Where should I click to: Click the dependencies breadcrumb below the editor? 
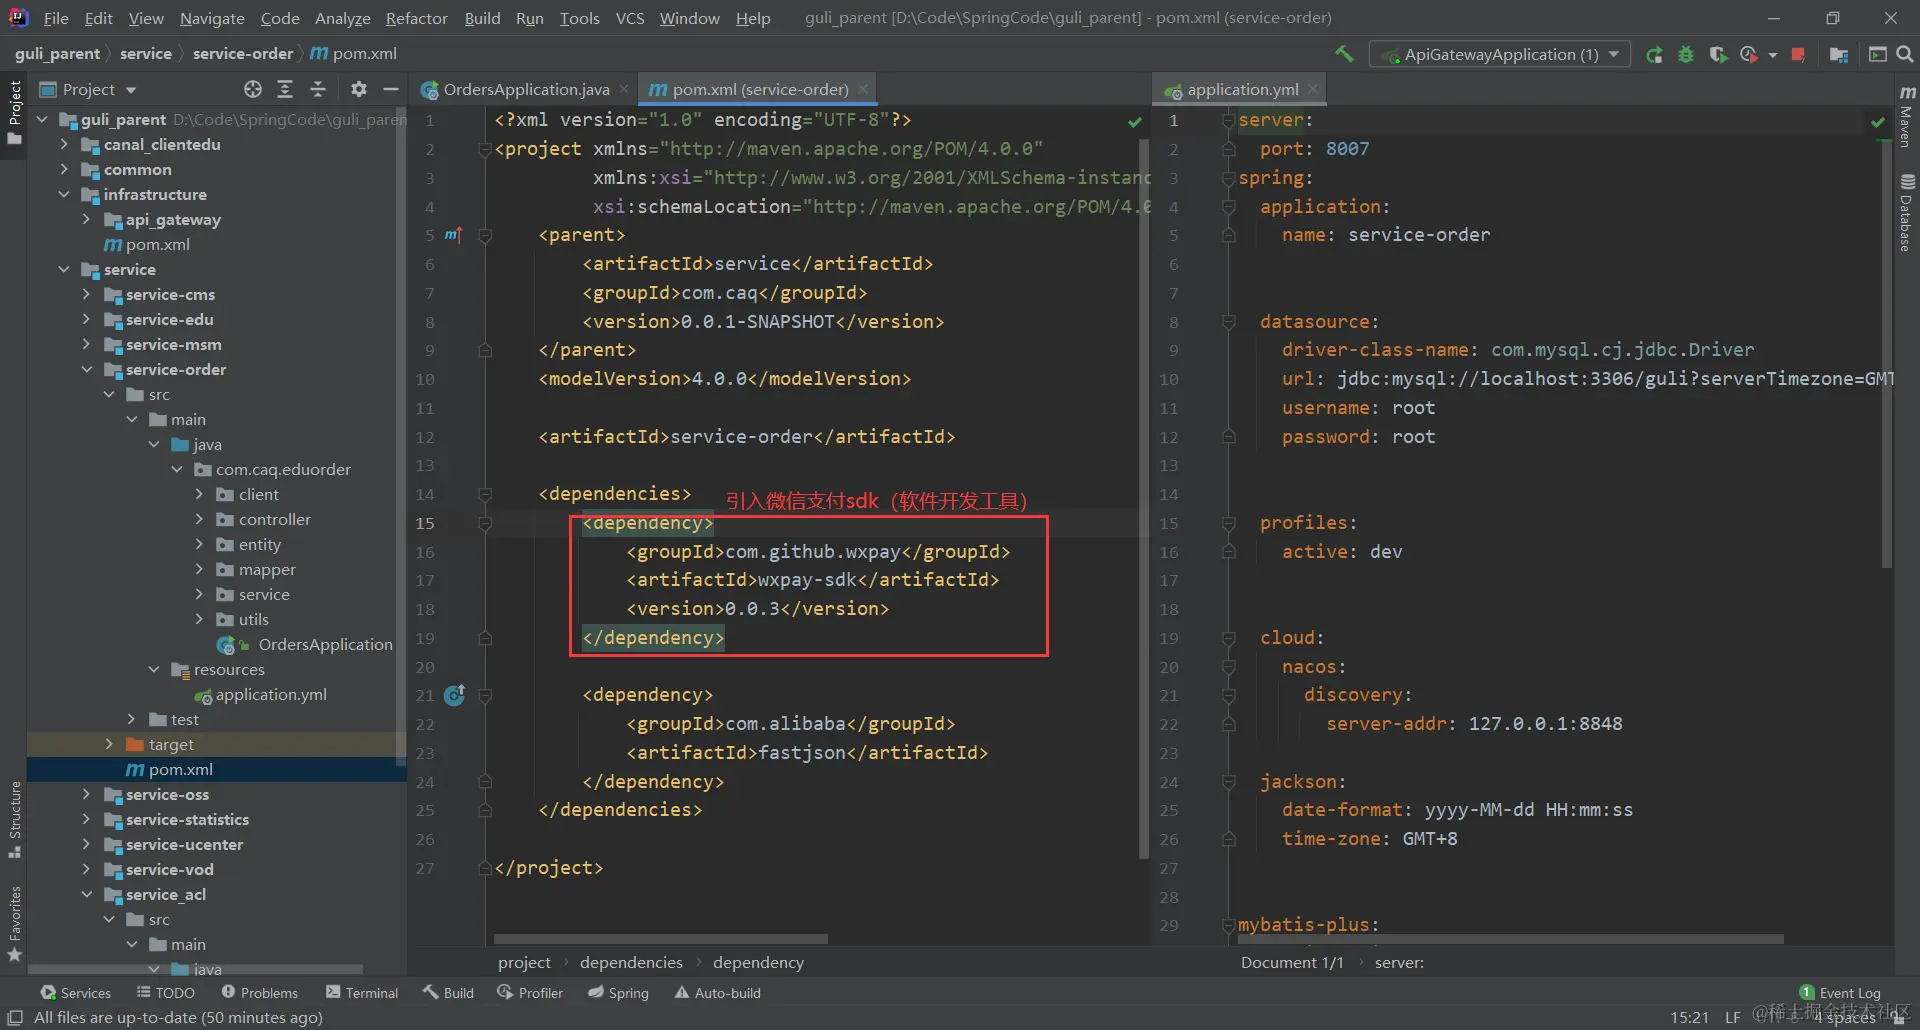point(631,962)
